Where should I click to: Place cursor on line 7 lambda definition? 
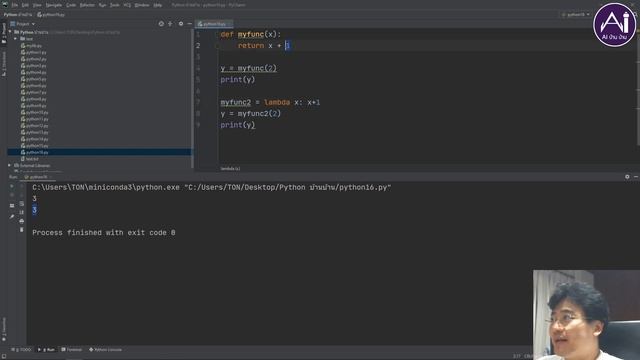click(270, 102)
